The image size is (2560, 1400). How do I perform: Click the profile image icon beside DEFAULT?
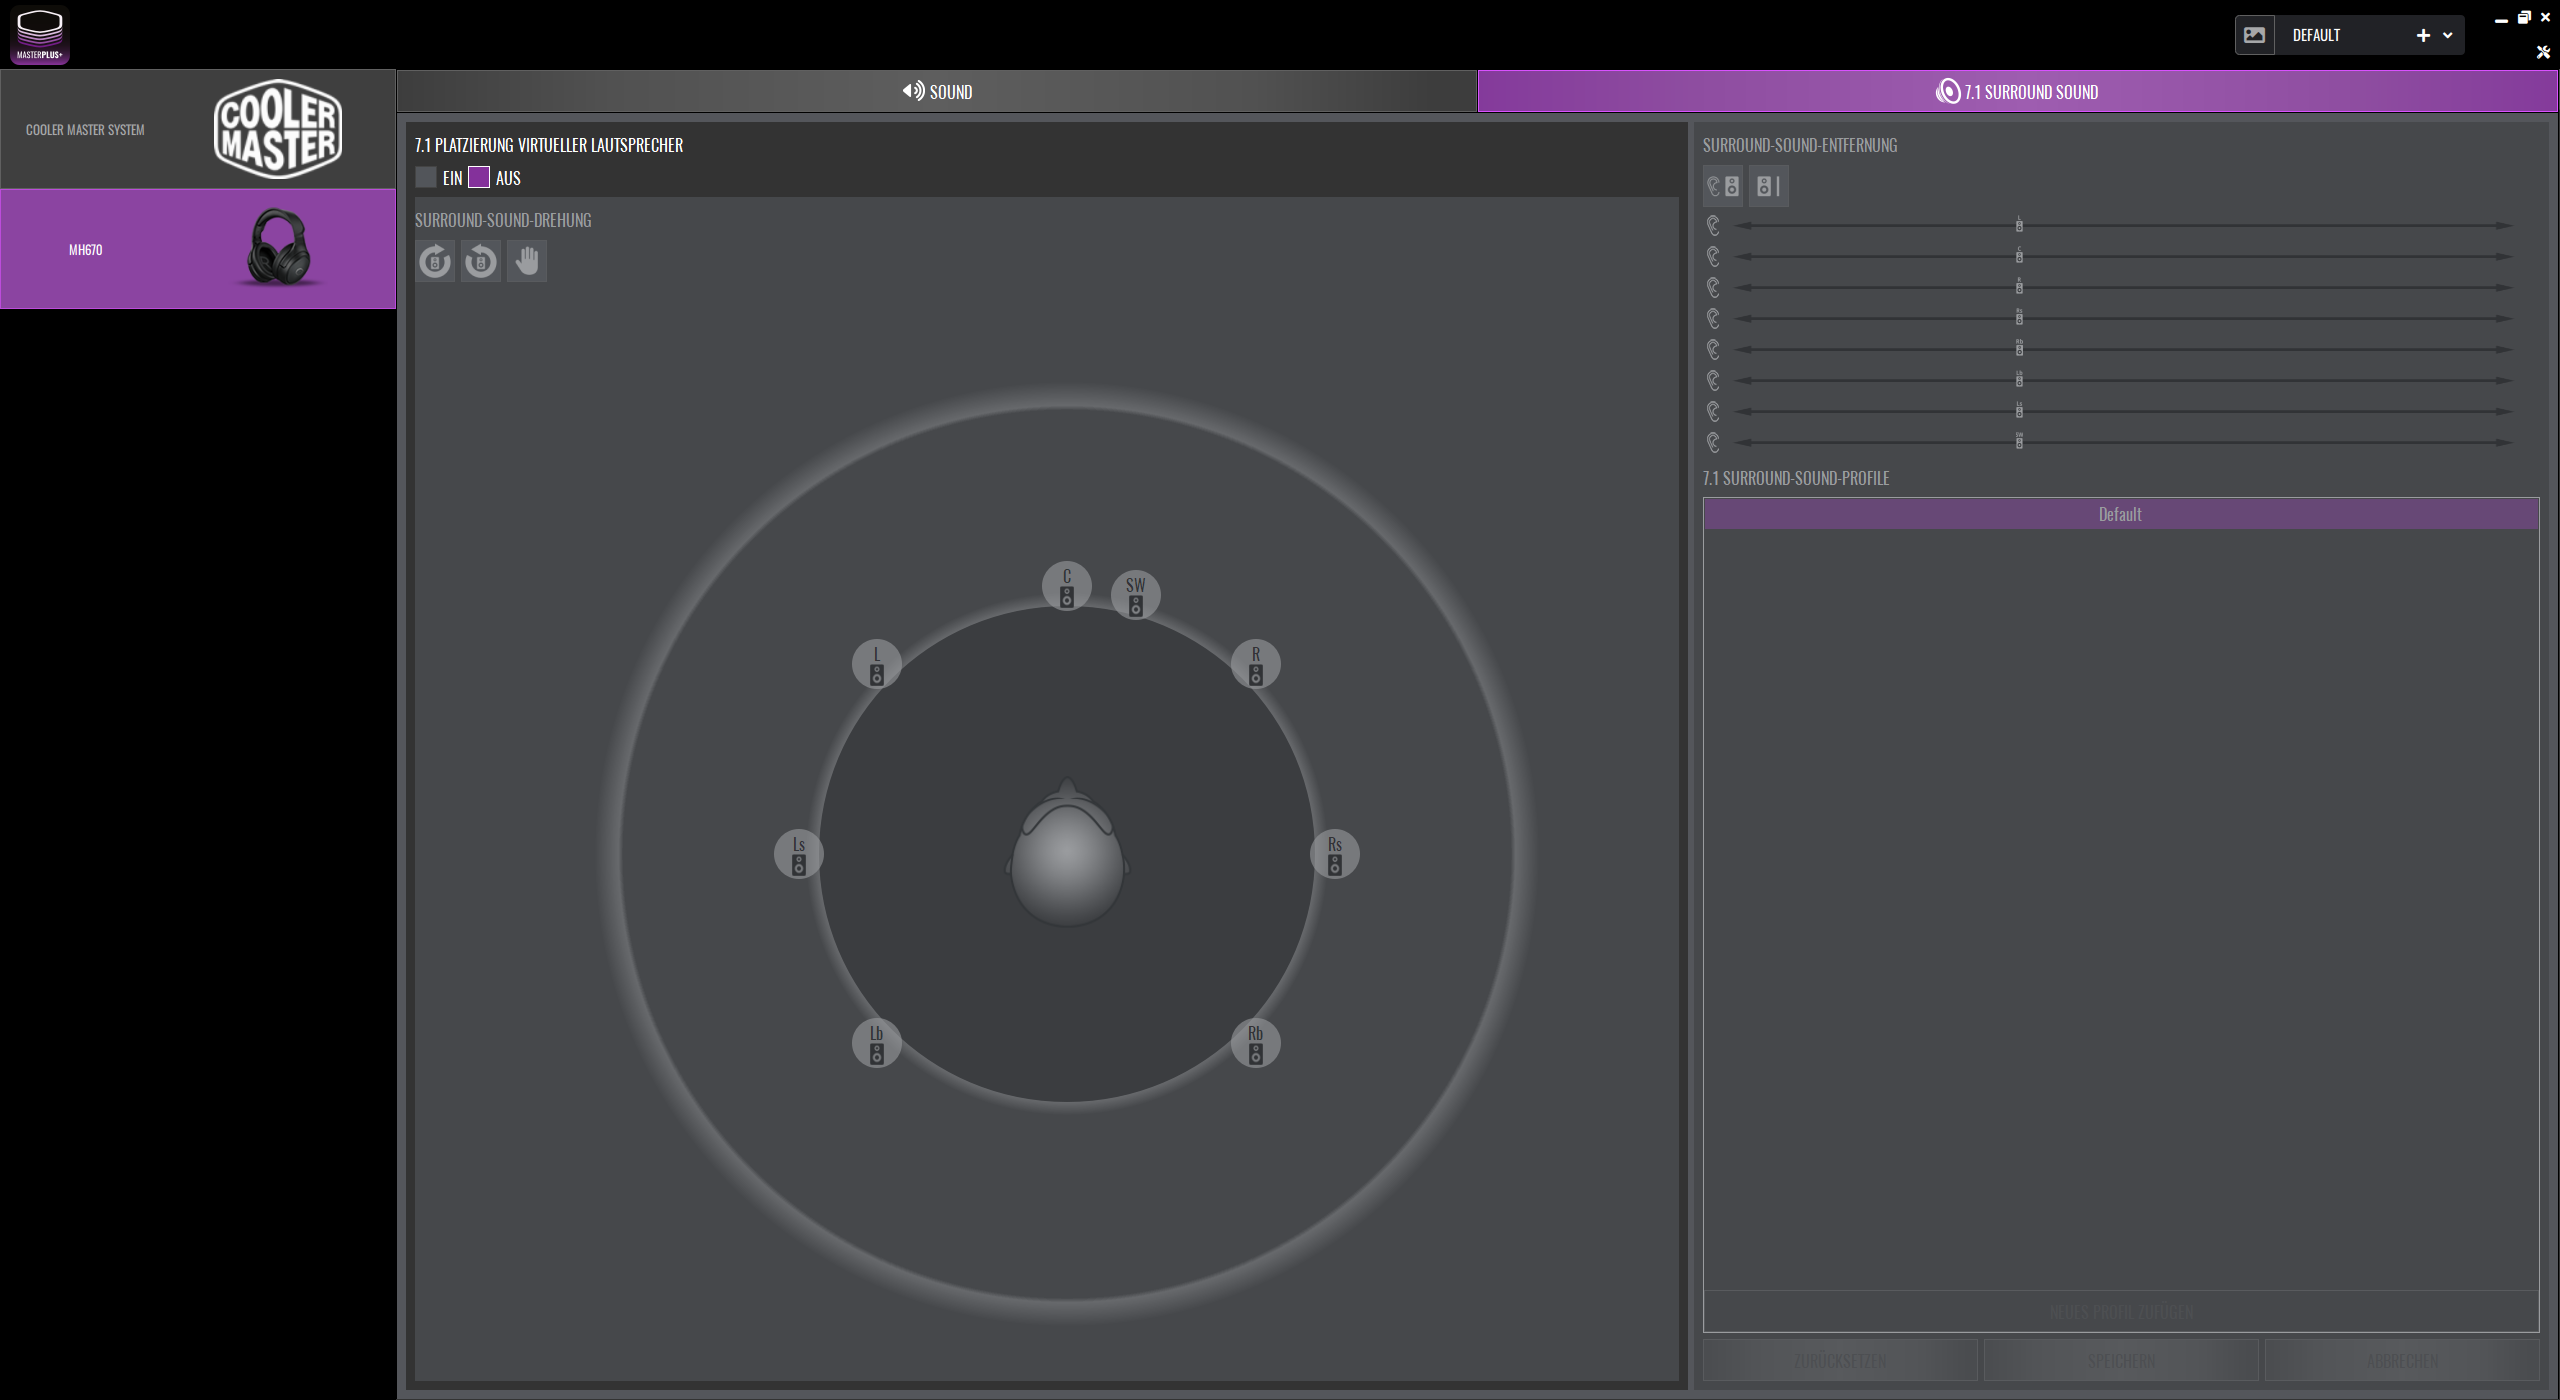pos(2255,35)
